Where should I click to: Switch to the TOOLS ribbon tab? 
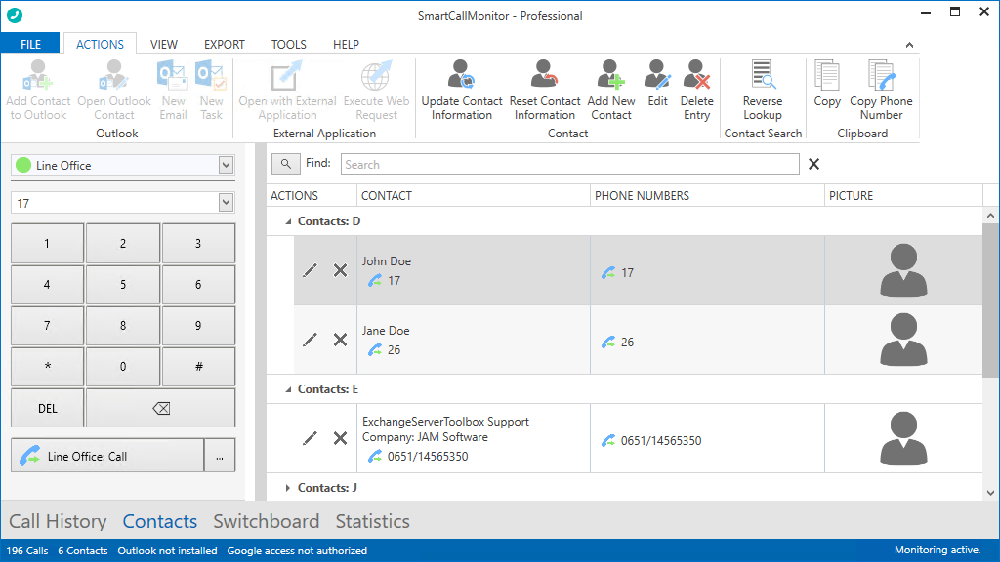click(x=288, y=44)
